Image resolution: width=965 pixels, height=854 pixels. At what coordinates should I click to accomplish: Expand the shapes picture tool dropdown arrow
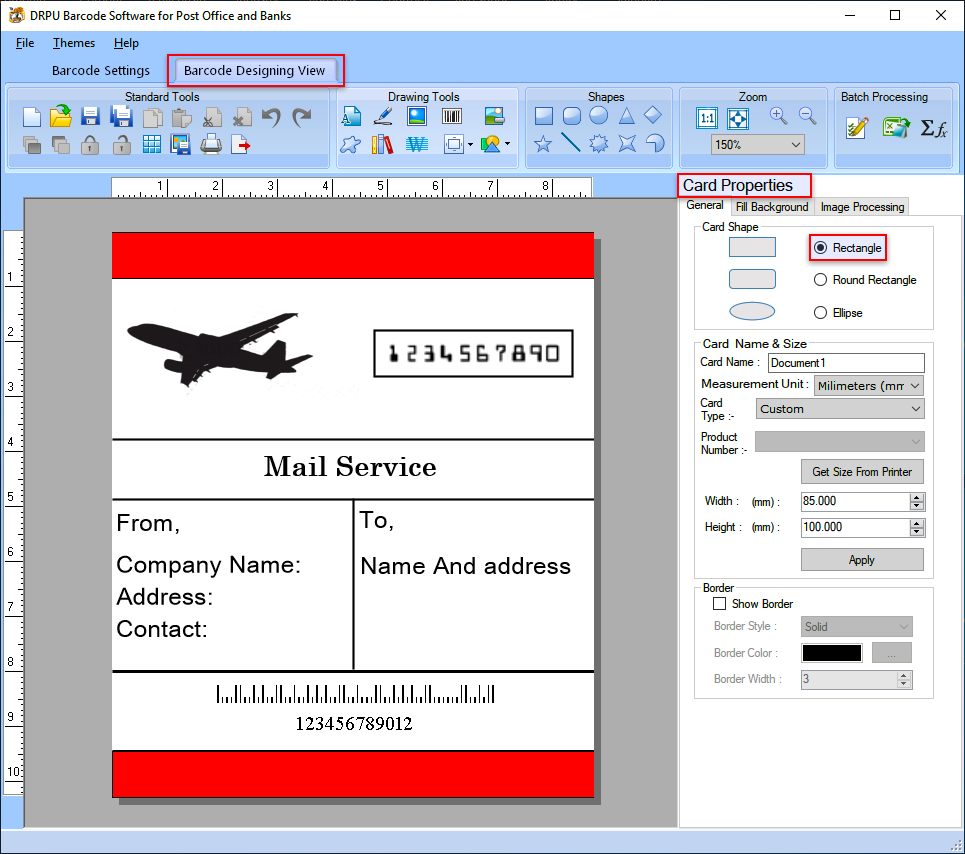(507, 145)
